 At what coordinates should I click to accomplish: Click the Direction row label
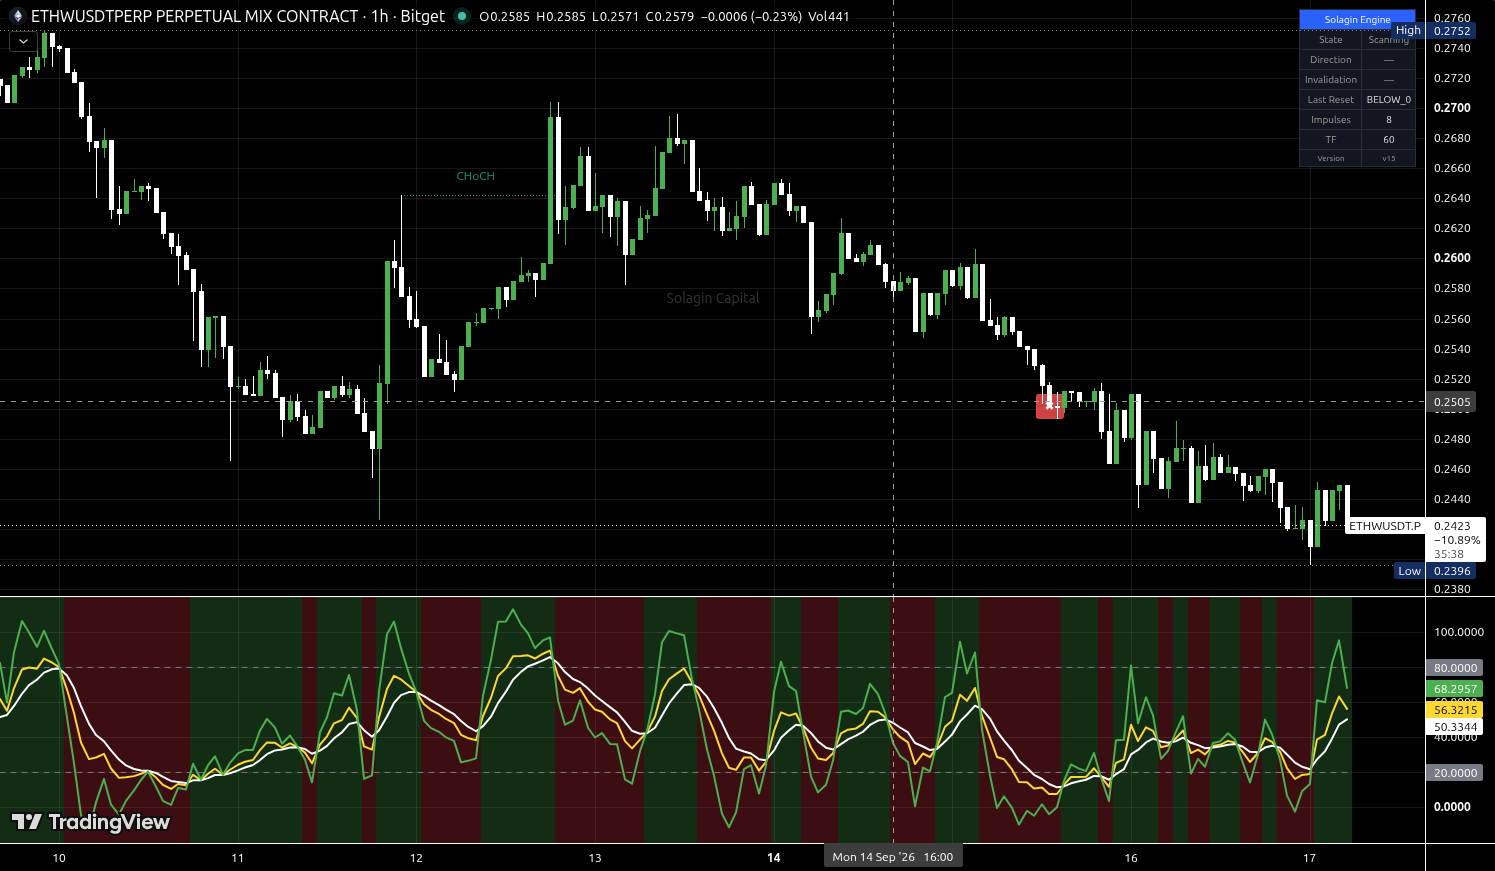click(x=1331, y=60)
